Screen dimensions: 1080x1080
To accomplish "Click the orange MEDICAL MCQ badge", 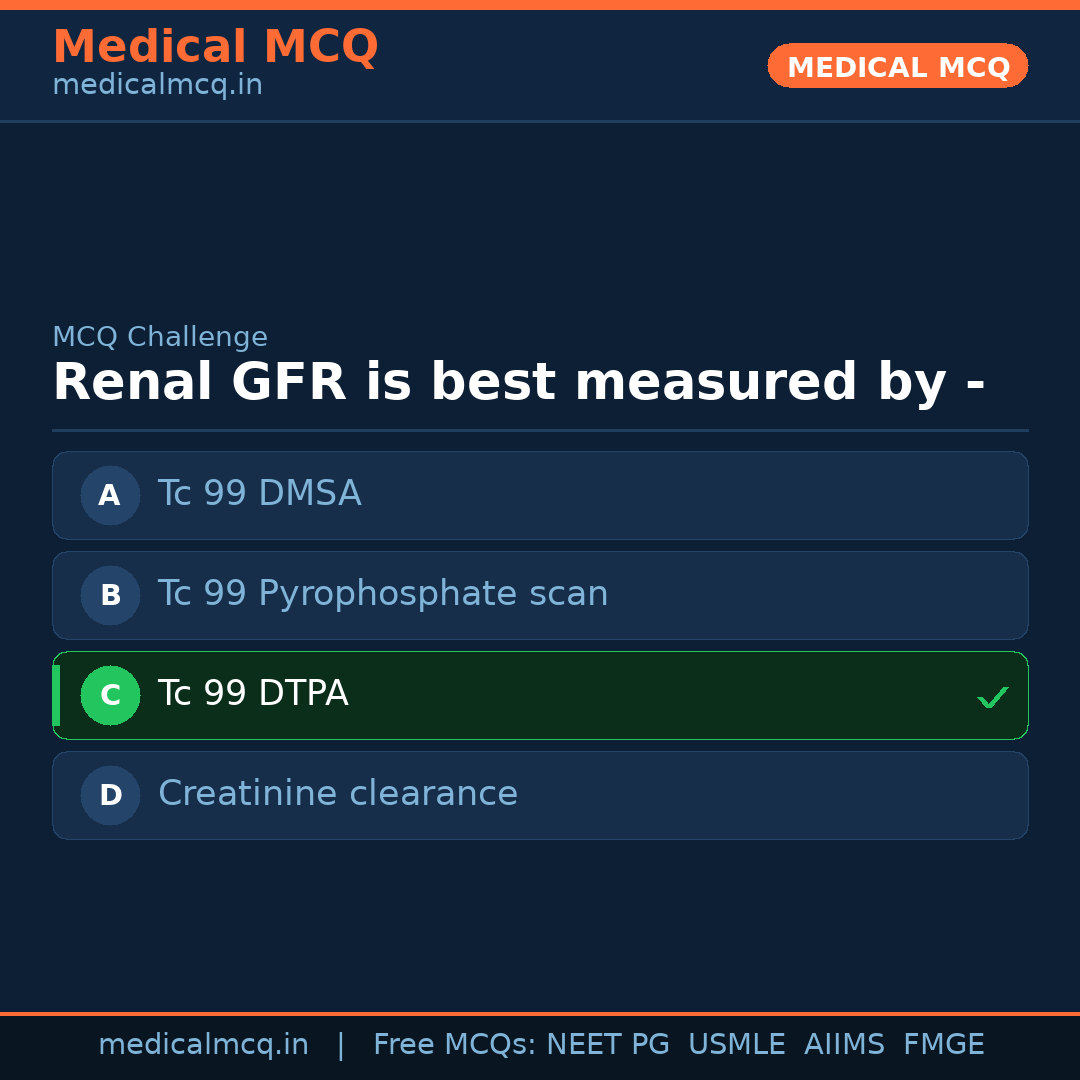I will [x=897, y=66].
